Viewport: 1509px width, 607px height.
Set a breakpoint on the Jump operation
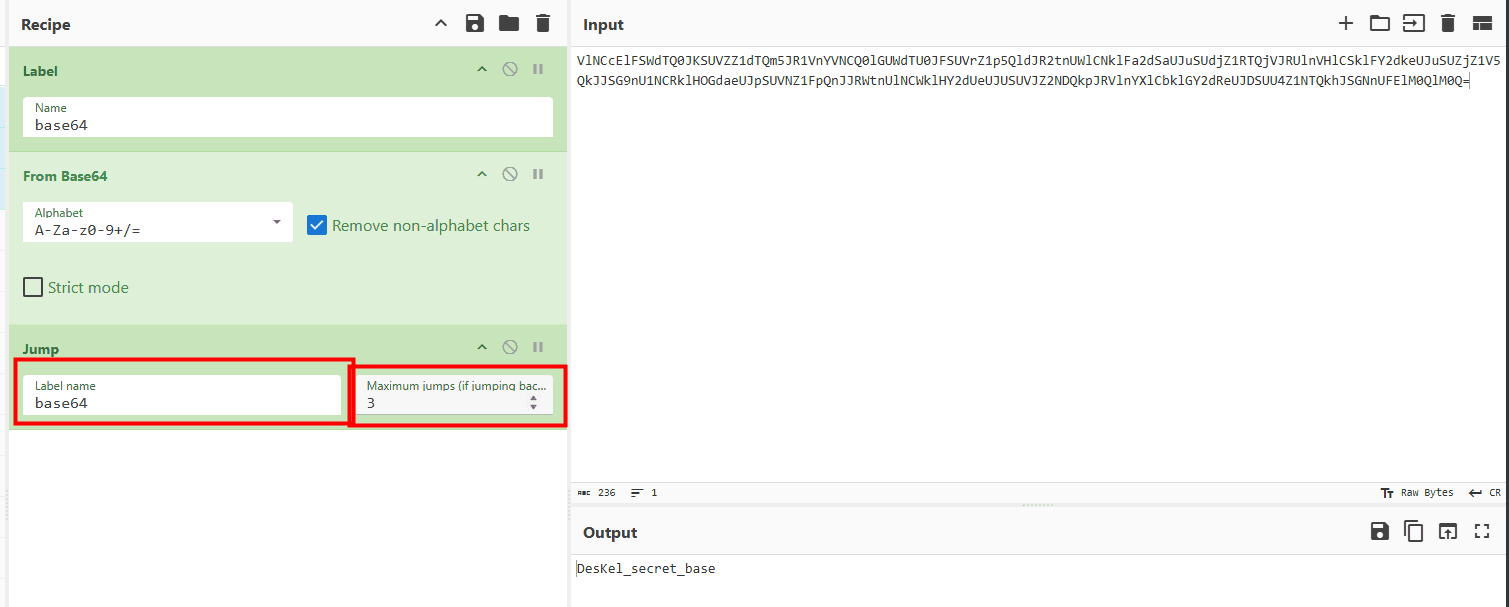[538, 348]
